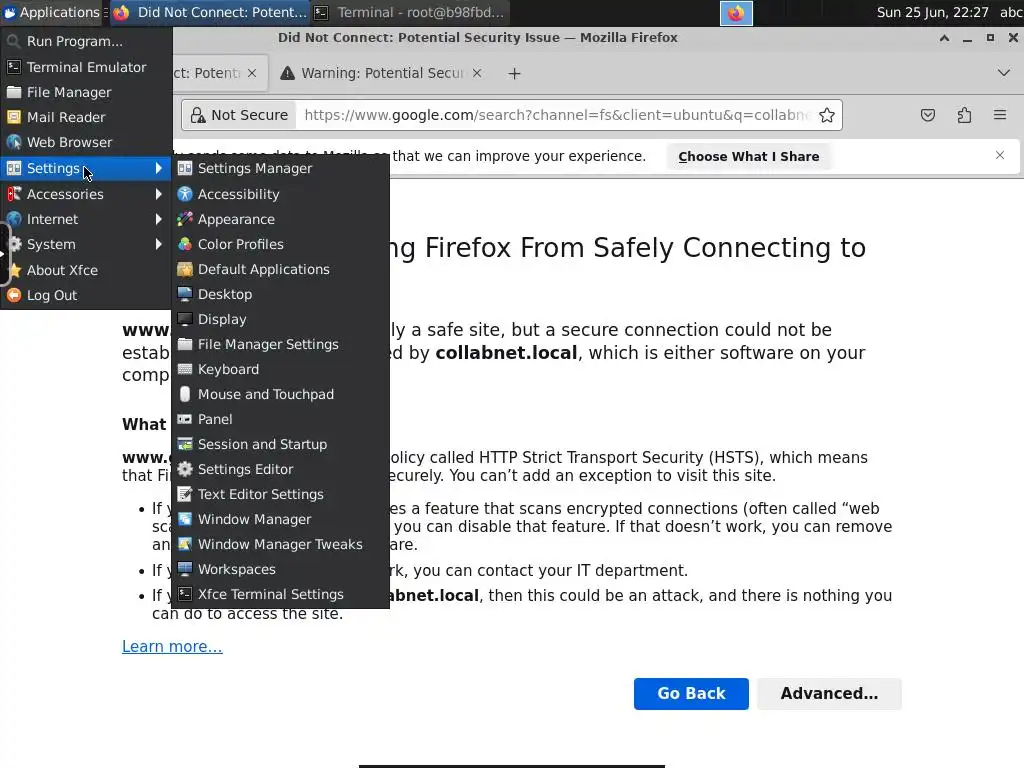
Task: Close the Warning: Potential Security tab
Action: click(477, 73)
